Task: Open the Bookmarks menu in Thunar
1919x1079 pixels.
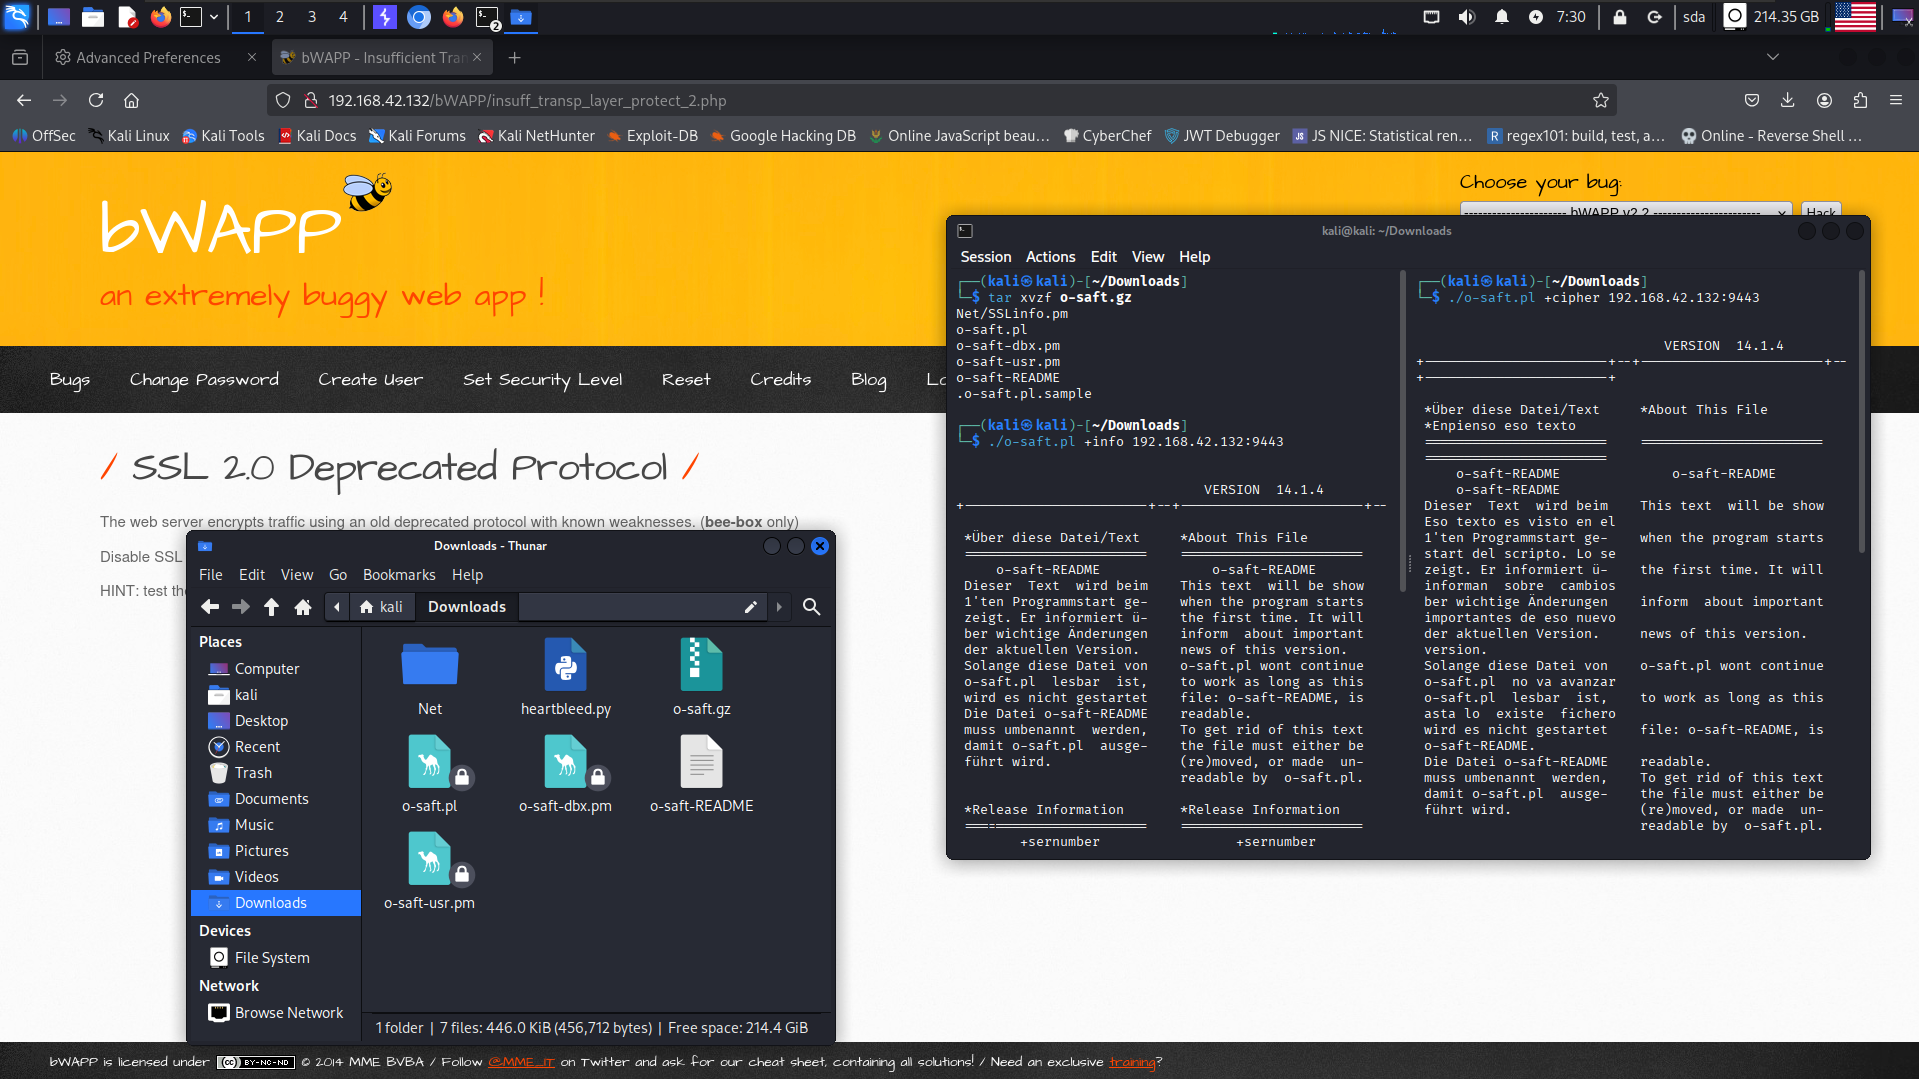Action: (x=398, y=575)
